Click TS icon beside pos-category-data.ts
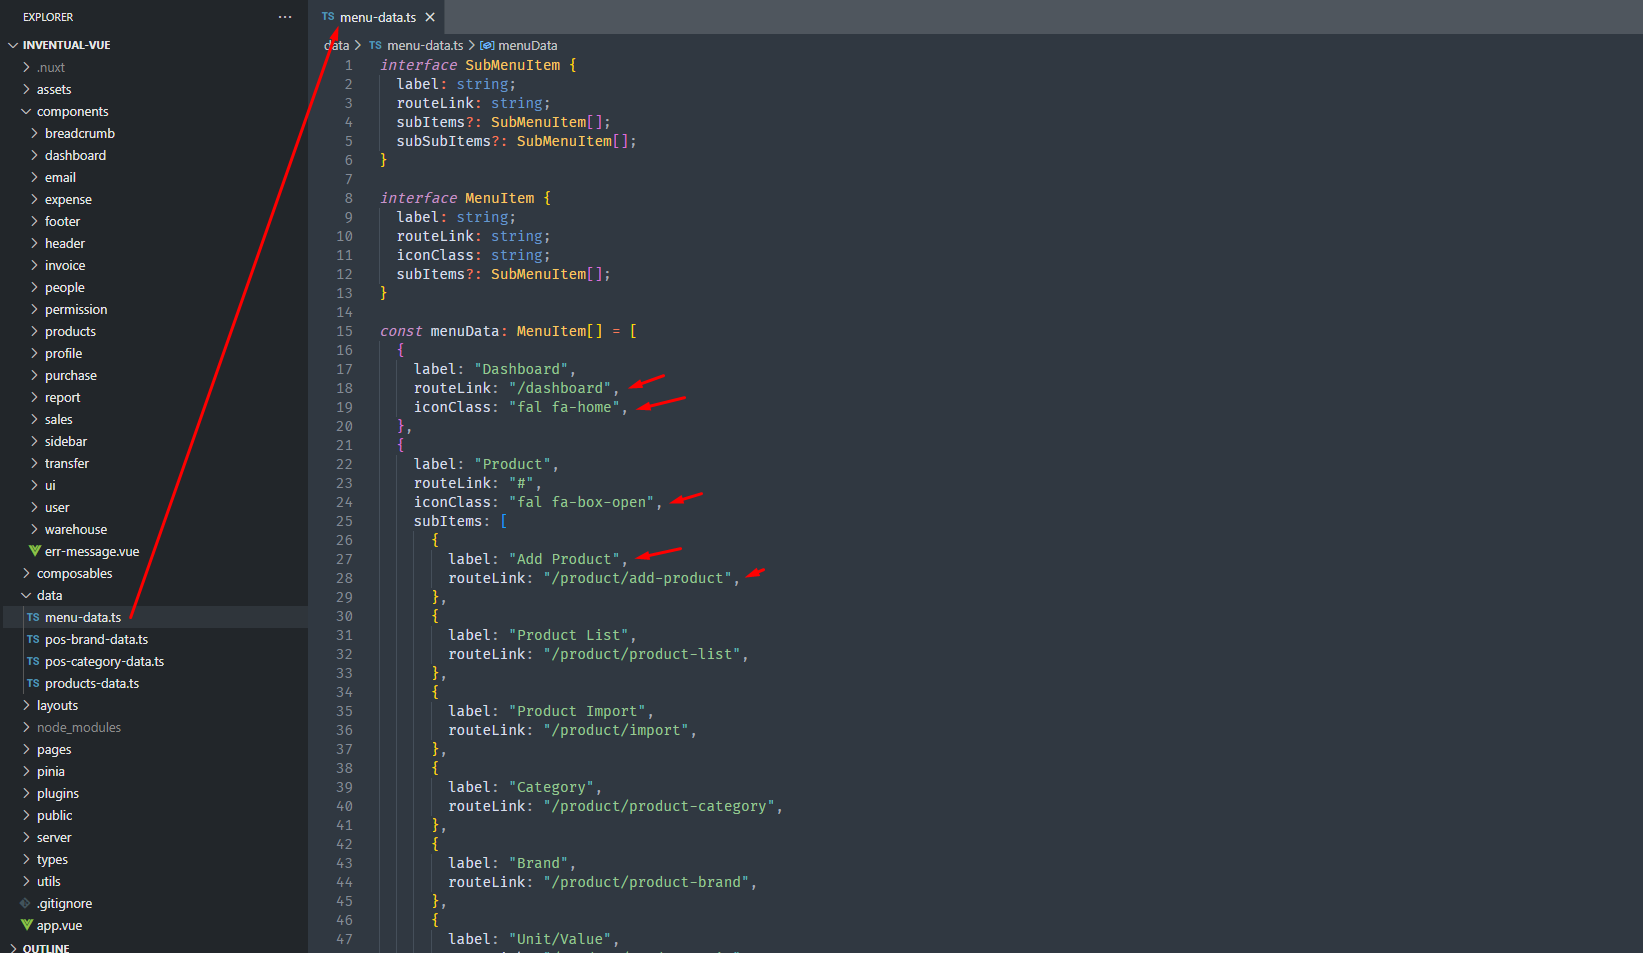Viewport: 1643px width, 953px height. [33, 661]
